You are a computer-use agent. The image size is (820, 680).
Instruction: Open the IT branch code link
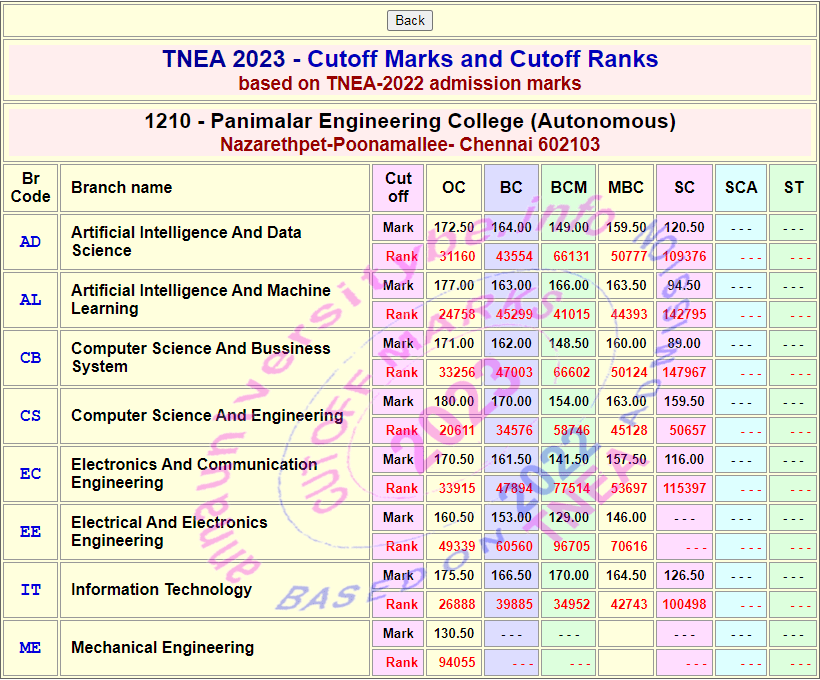tap(30, 590)
